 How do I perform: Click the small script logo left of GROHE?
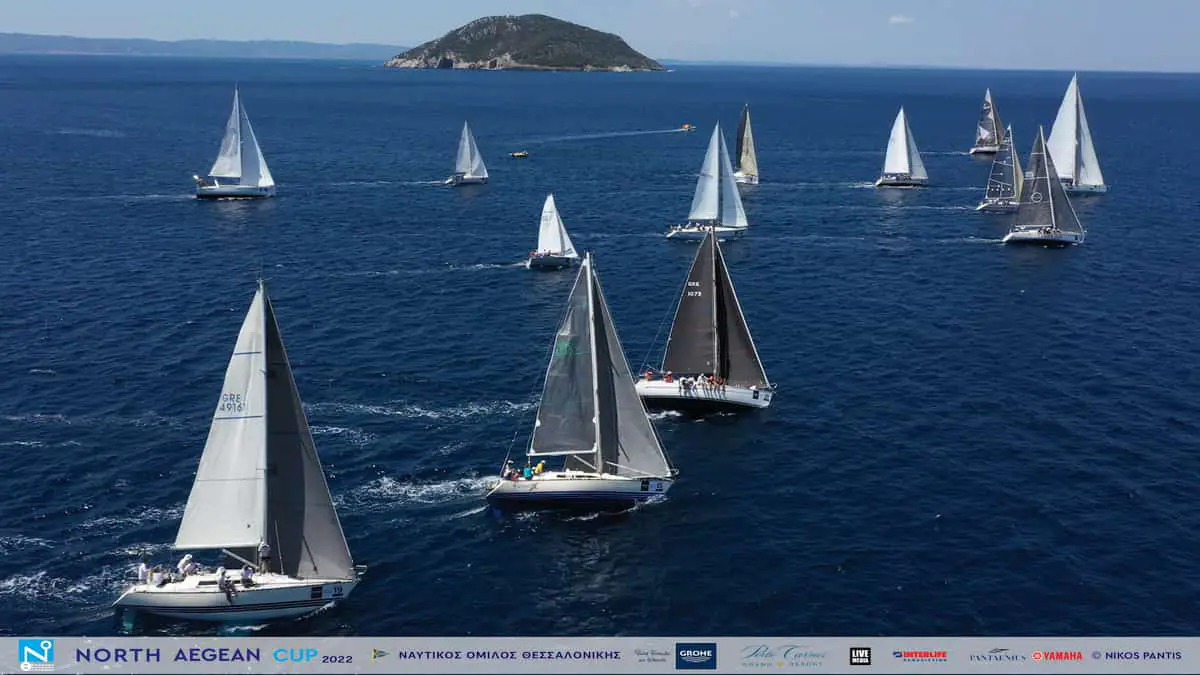click(652, 655)
